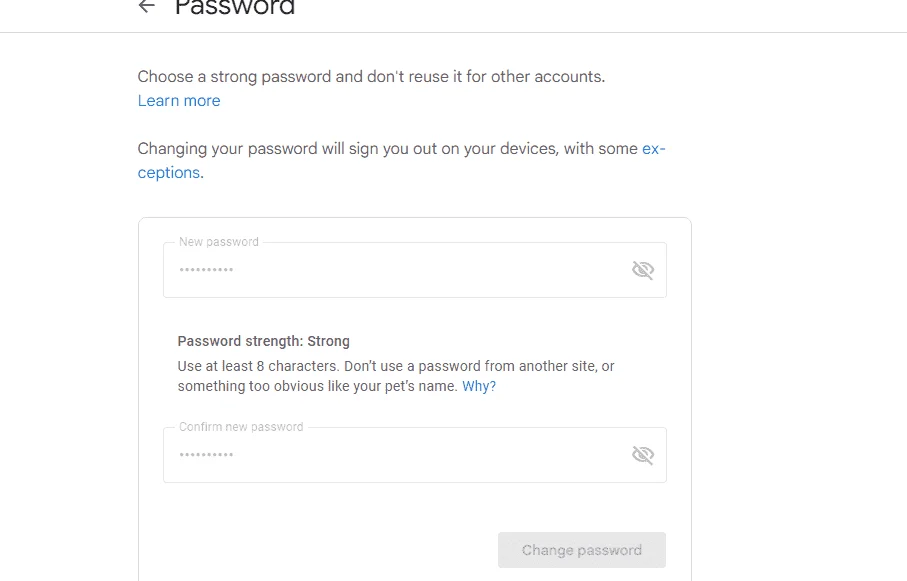Follow the "ex-" link after "with some"
The image size is (907, 581).
654,149
